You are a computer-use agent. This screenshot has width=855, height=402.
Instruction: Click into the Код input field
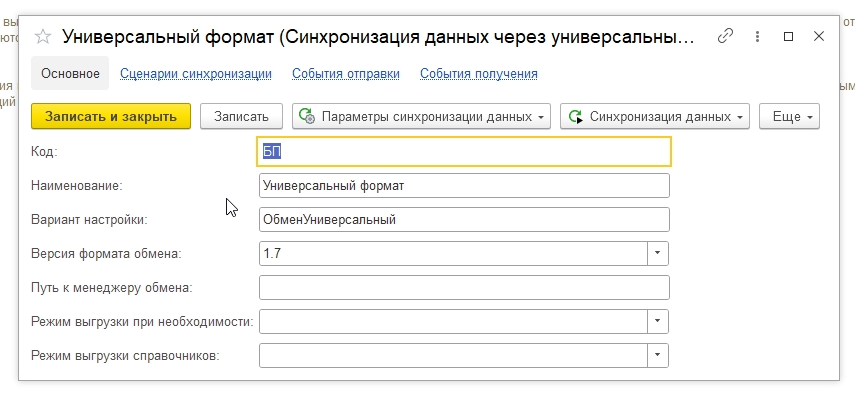(x=464, y=151)
